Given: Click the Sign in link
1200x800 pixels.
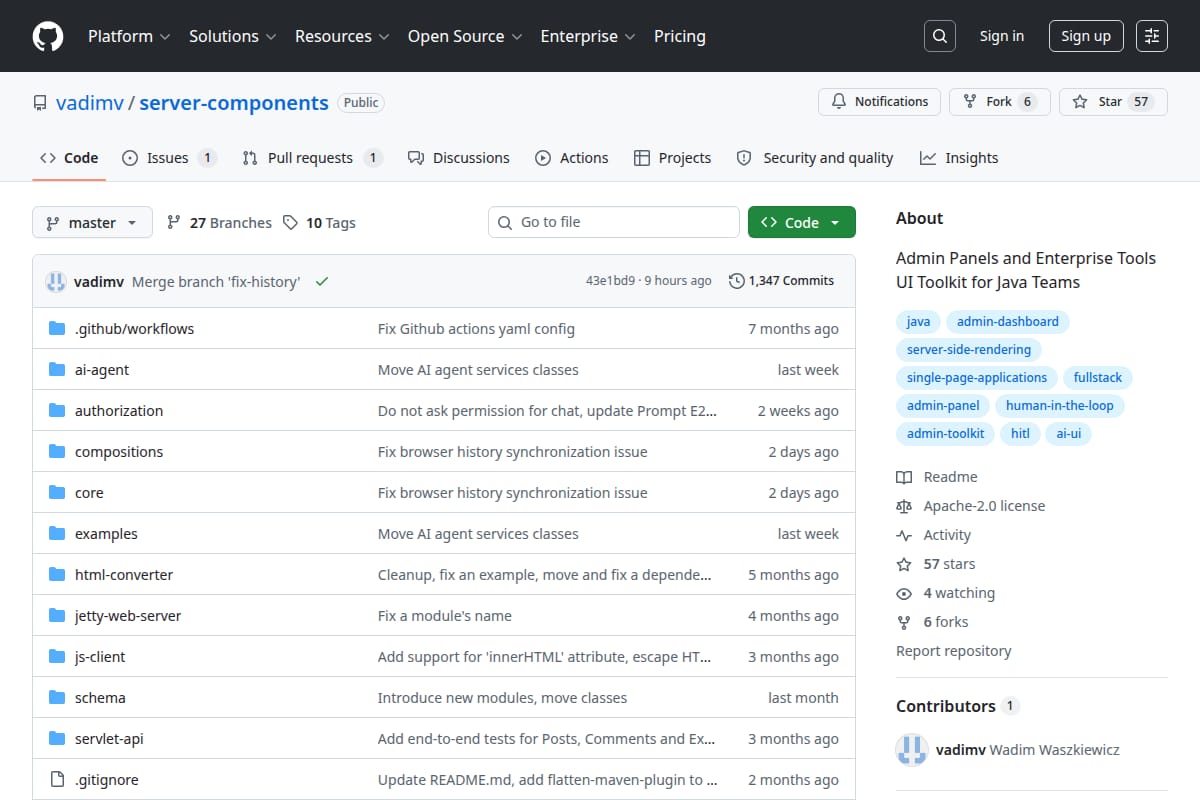Looking at the screenshot, I should click(x=1002, y=36).
